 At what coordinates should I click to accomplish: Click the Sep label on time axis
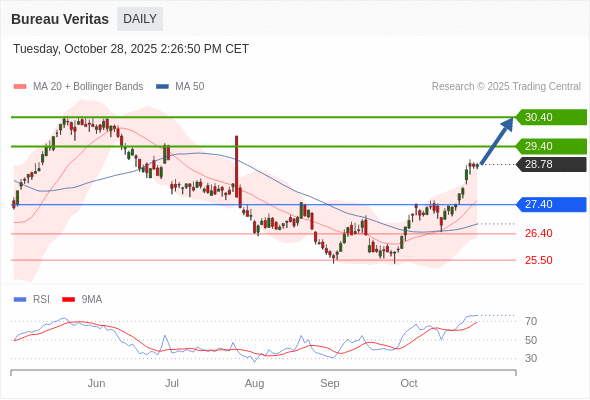point(330,383)
